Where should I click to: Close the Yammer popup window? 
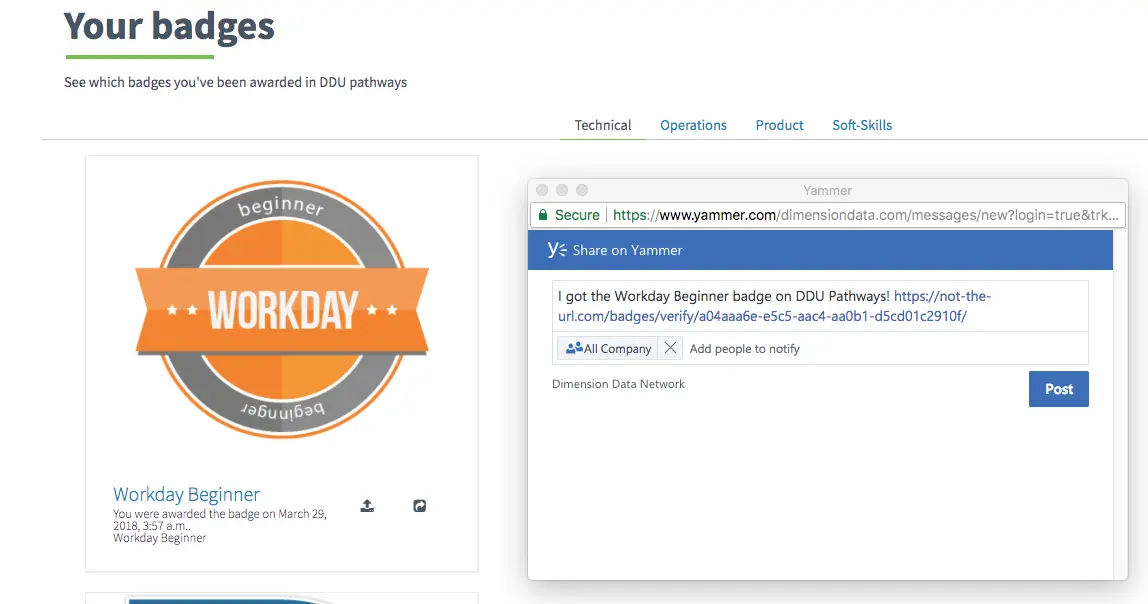[542, 190]
